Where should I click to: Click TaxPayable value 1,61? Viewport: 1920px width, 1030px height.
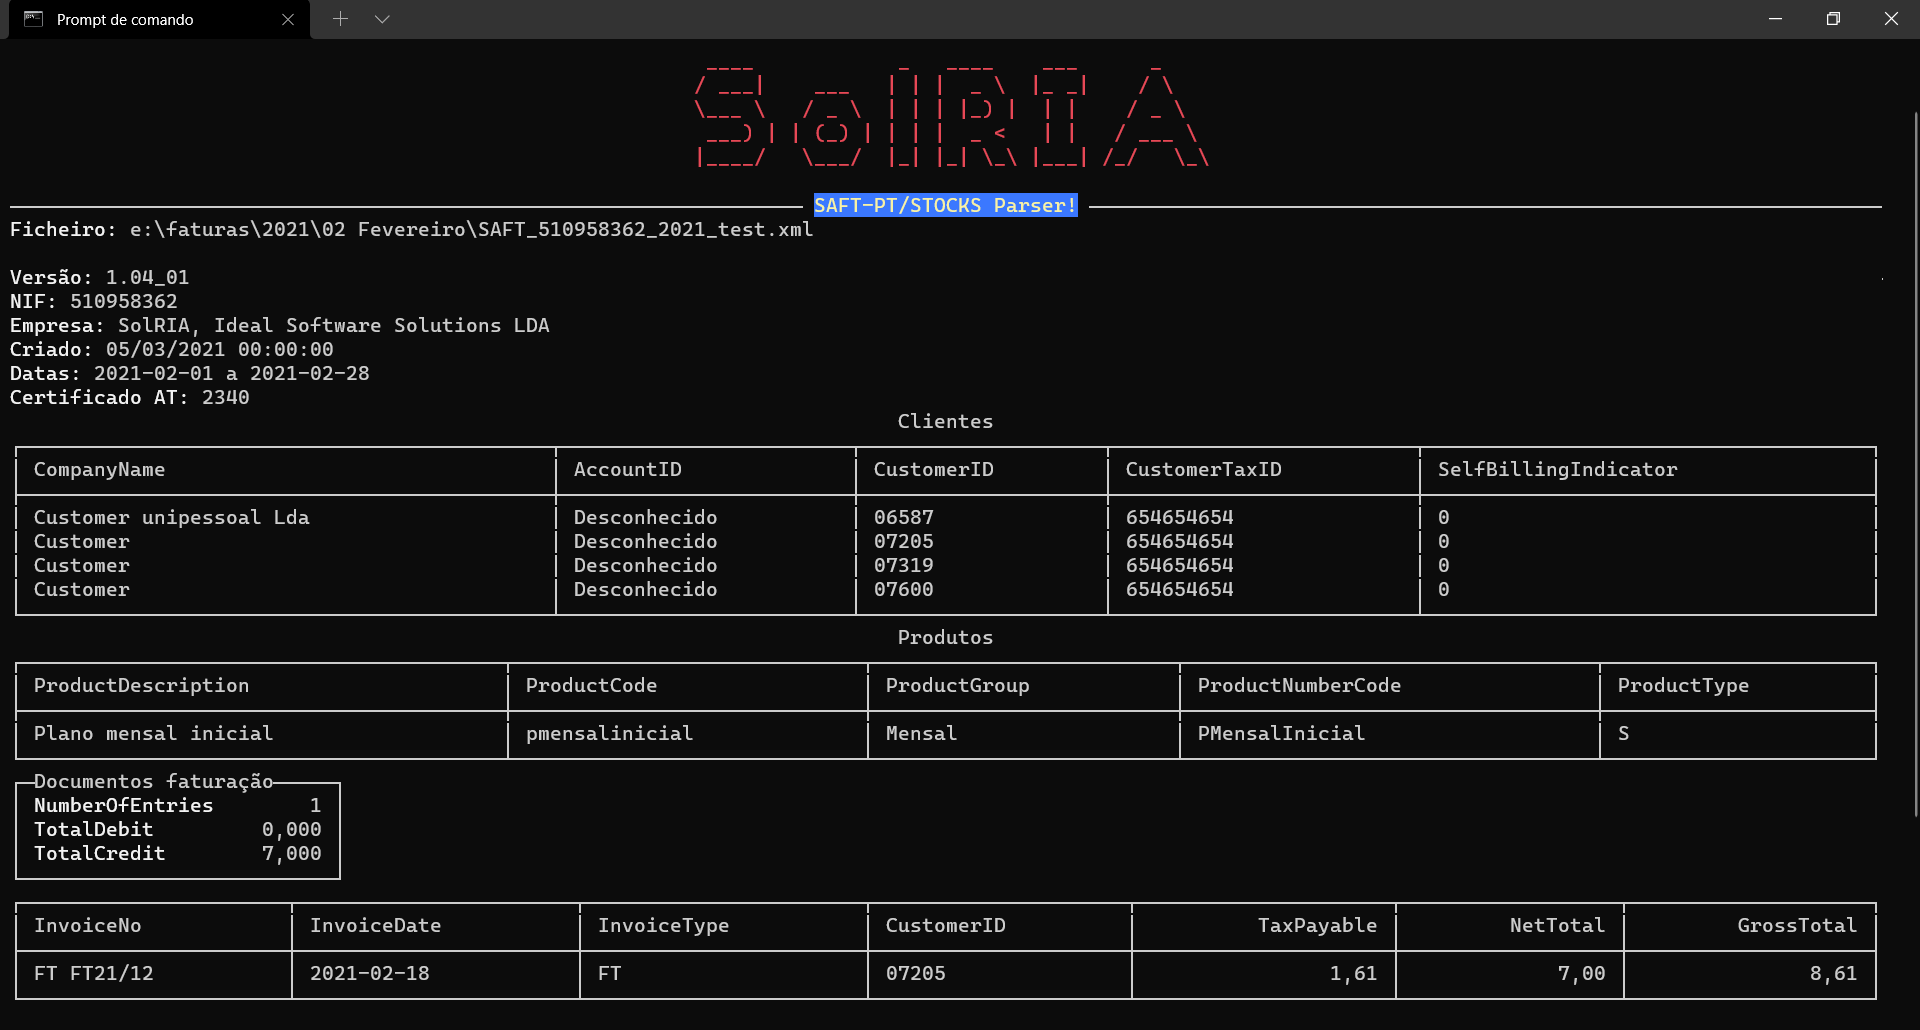point(1353,973)
